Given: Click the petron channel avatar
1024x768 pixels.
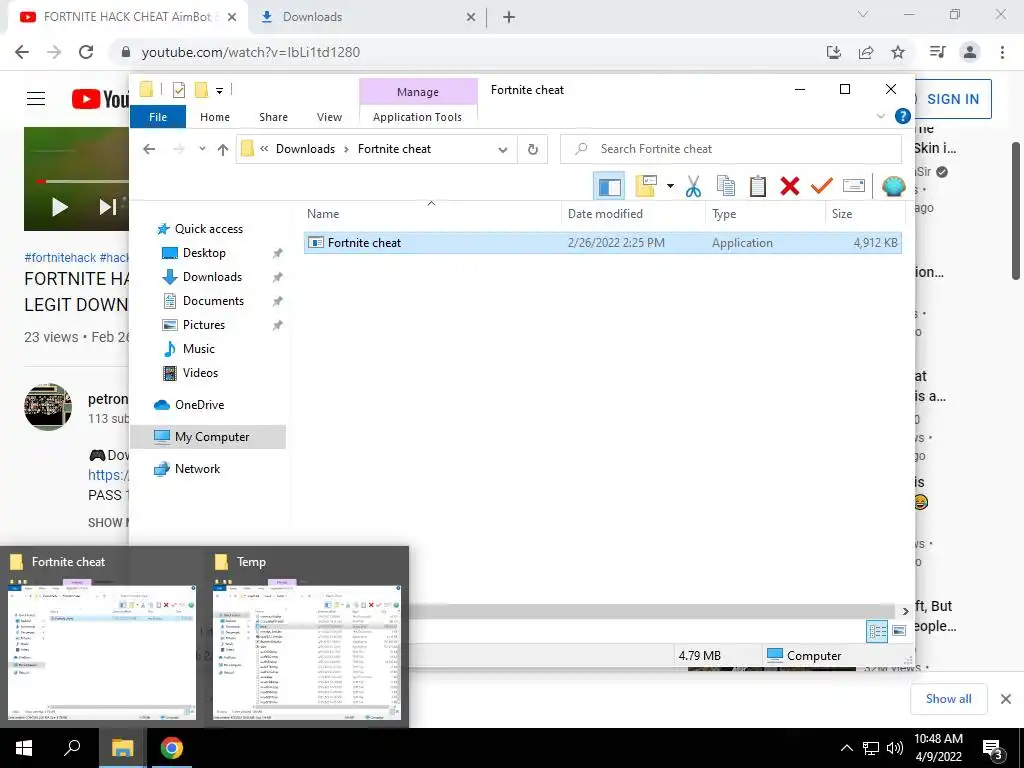Looking at the screenshot, I should 48,406.
